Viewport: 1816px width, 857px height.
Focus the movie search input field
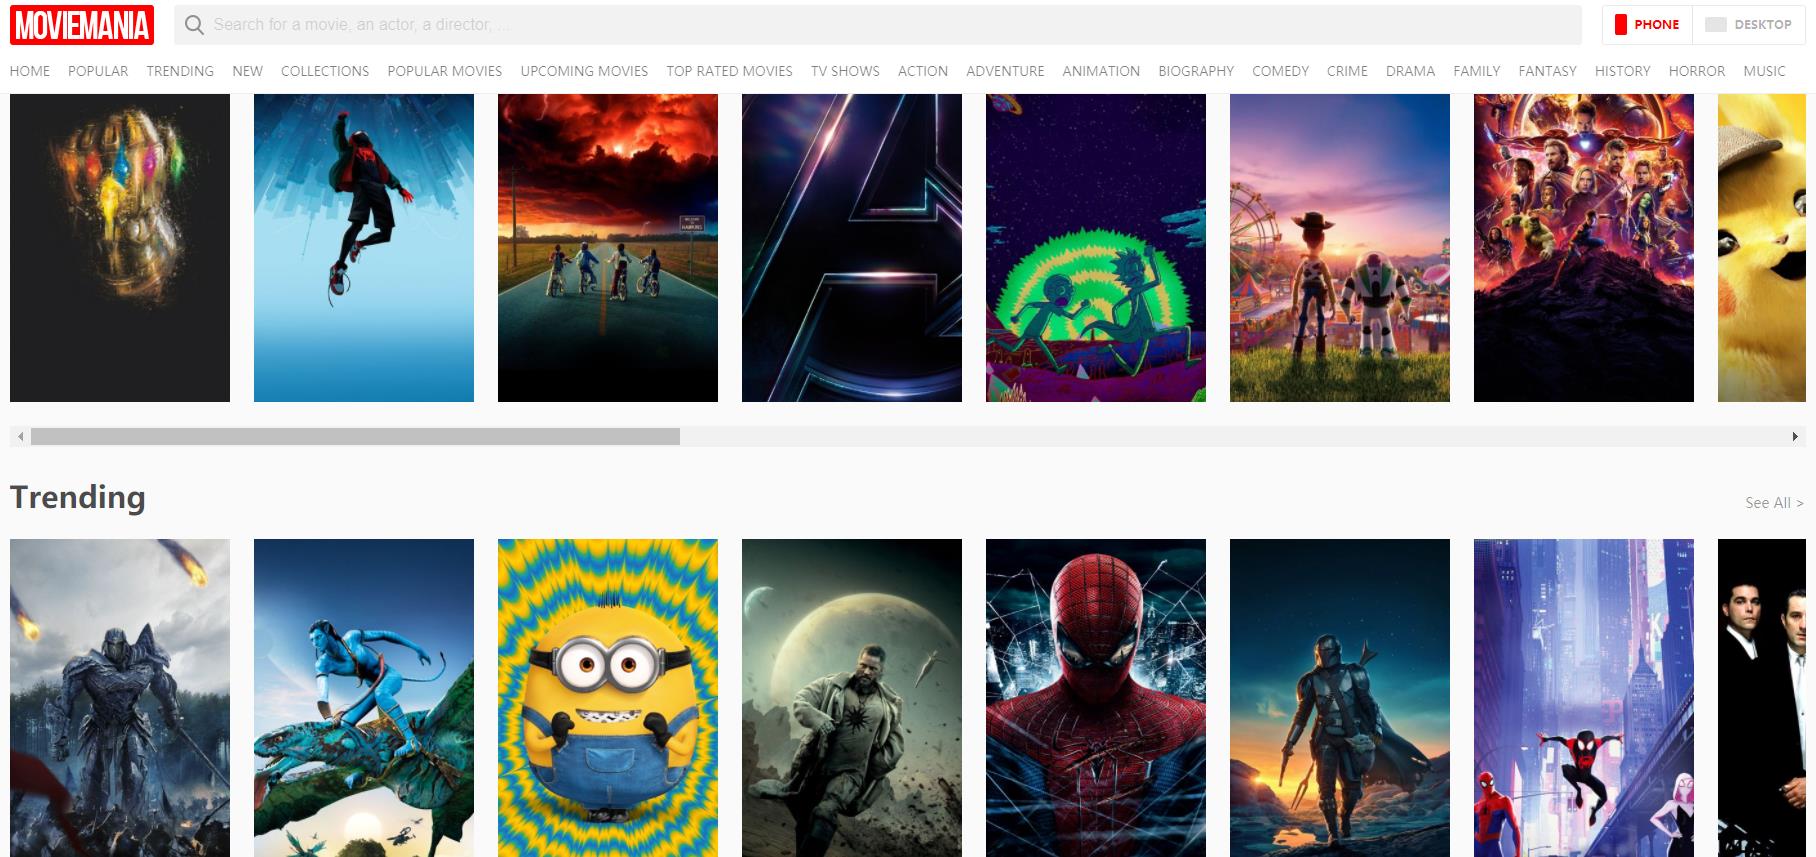[878, 25]
